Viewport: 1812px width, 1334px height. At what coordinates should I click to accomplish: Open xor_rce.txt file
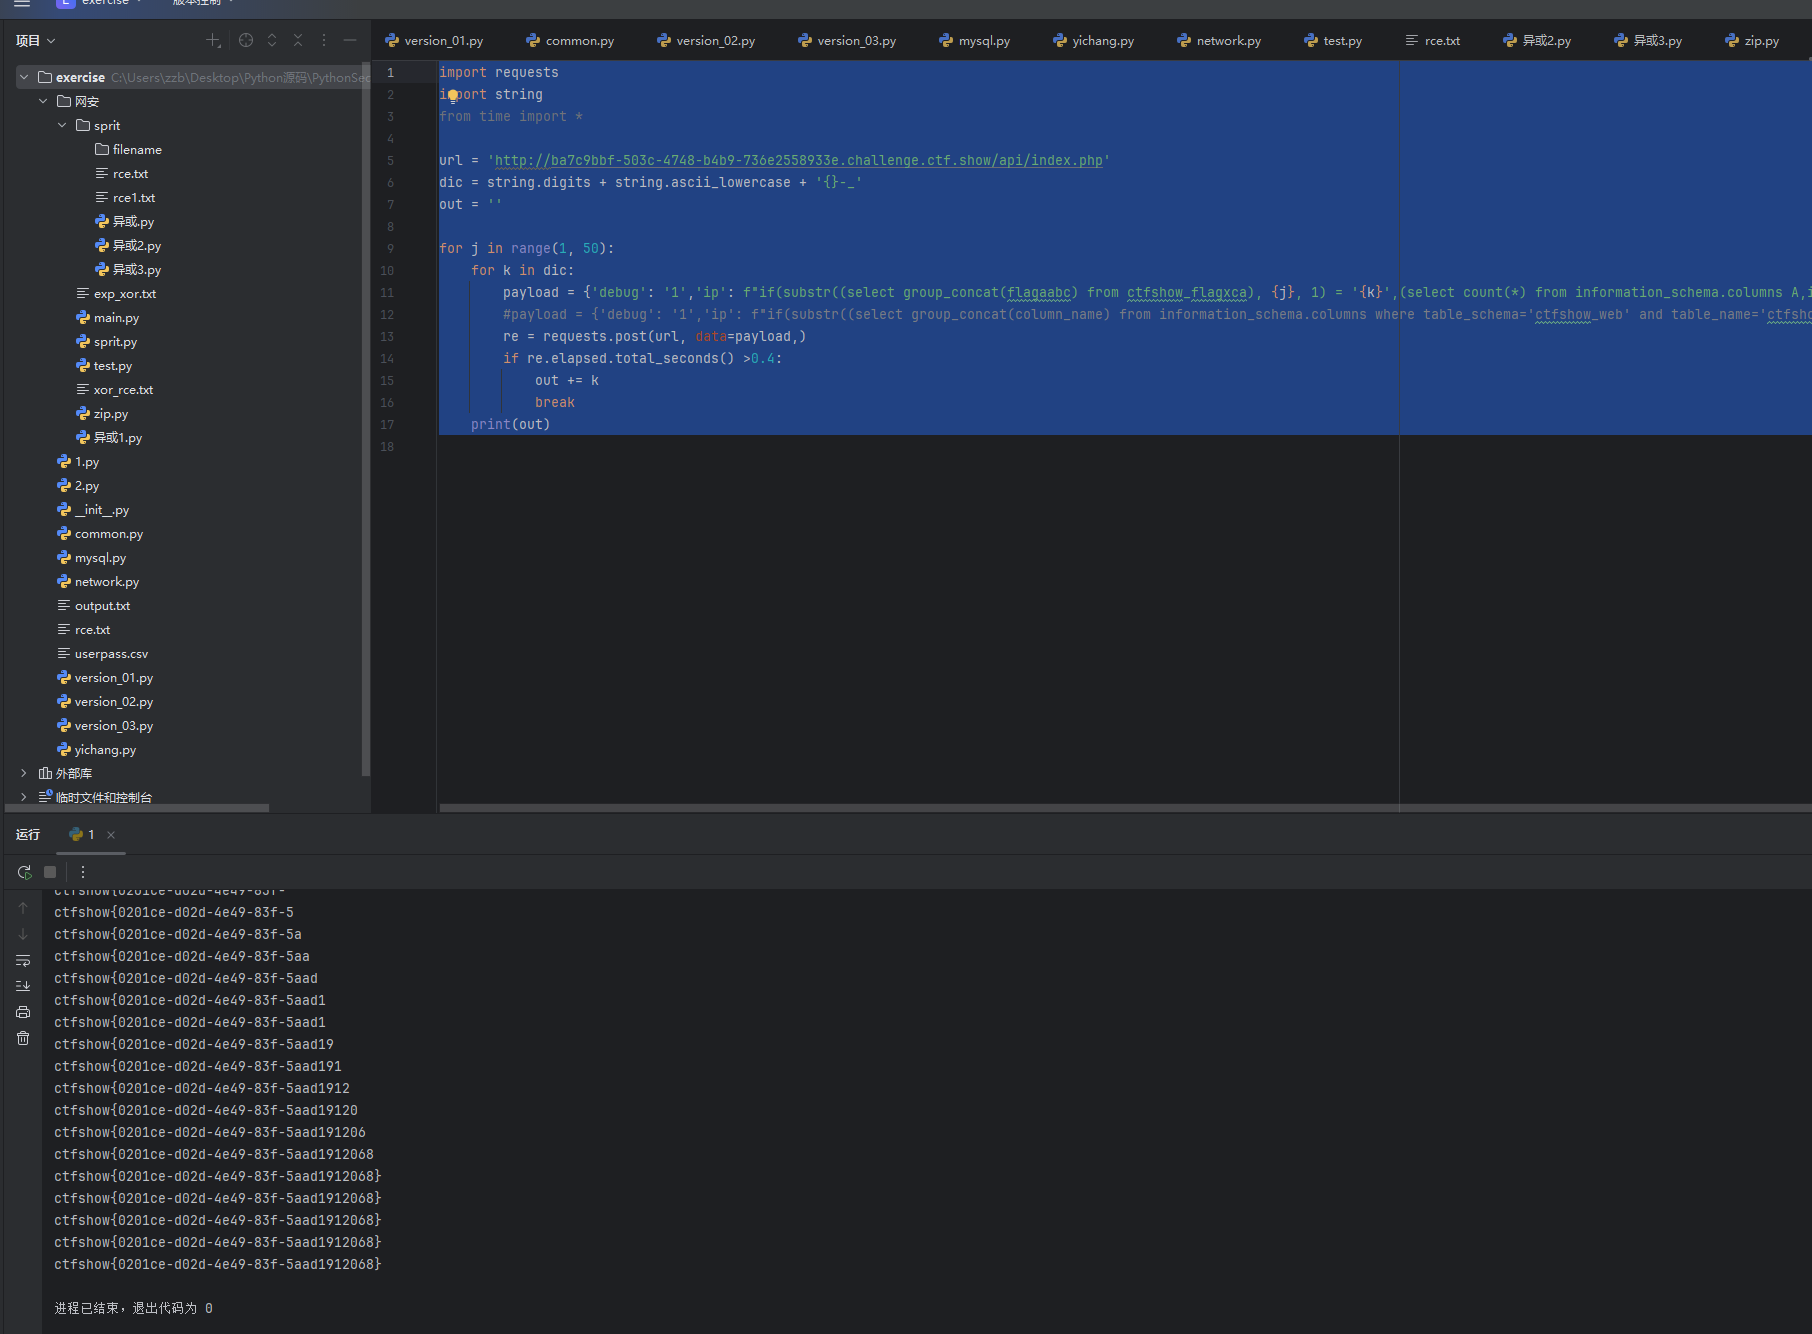click(x=114, y=389)
